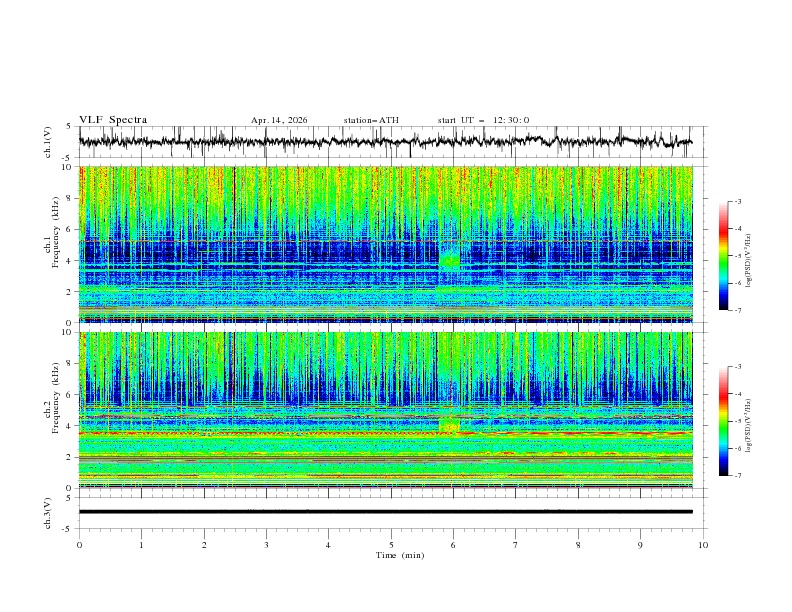The width and height of the screenshot is (792, 612).
Task: Click the ch.3 flat black voltage trace
Action: 385,512
